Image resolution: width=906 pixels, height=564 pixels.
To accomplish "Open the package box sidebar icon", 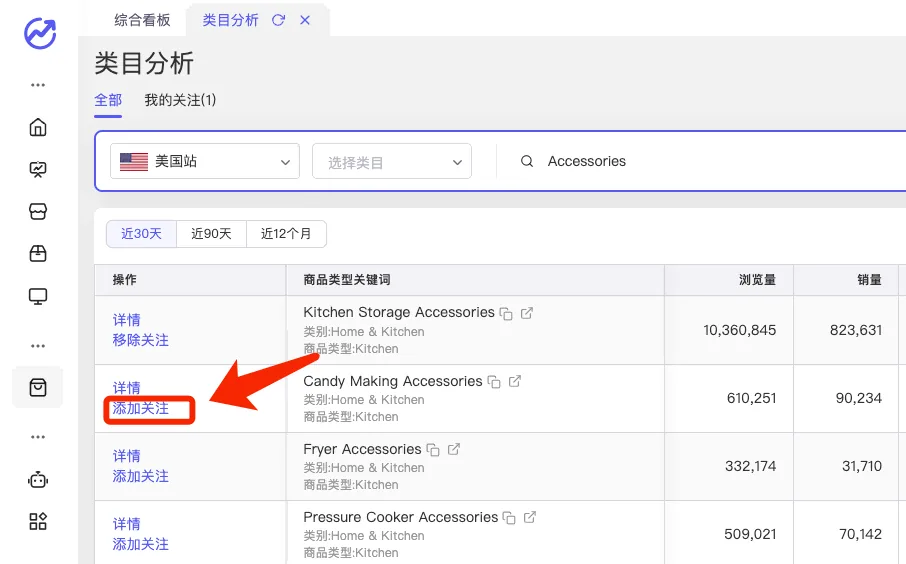I will (38, 254).
